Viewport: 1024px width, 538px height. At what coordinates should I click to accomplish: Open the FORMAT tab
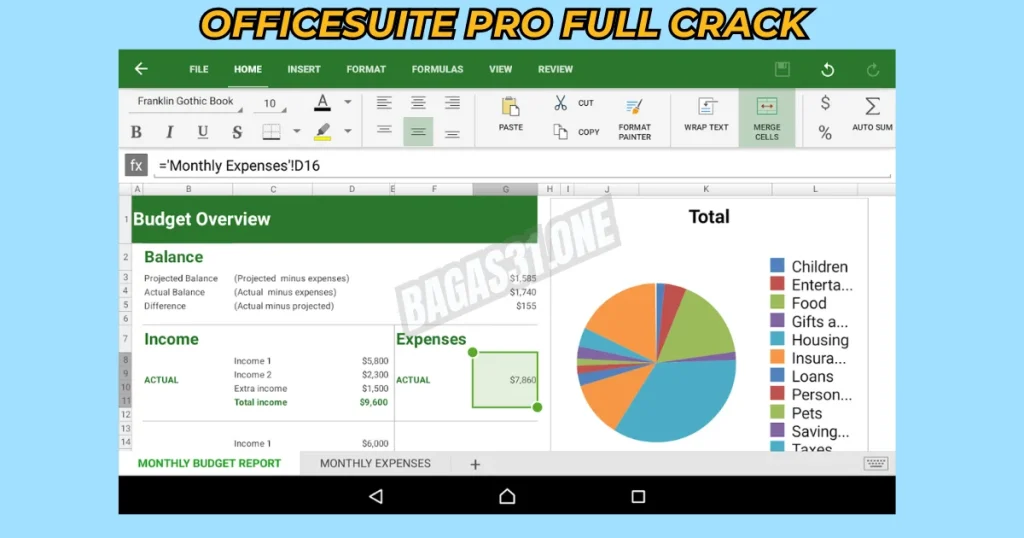366,69
